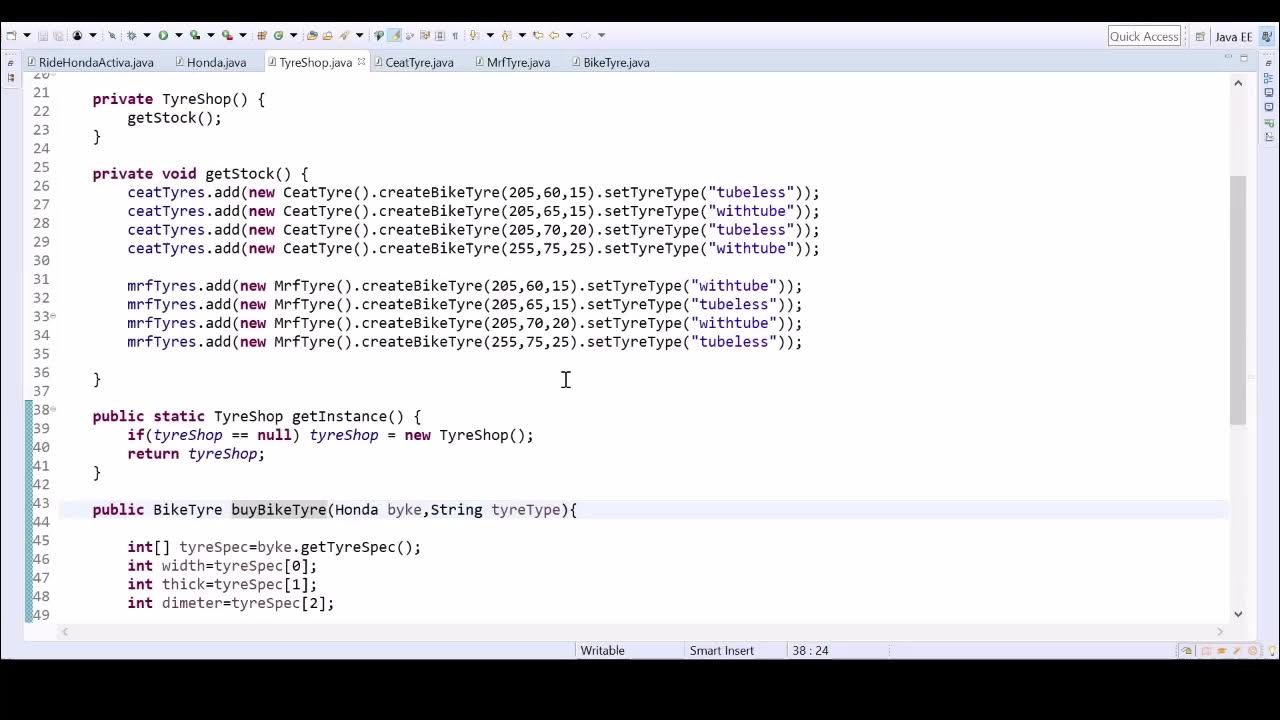This screenshot has width=1280, height=720.
Task: Click the Forward navigation arrow
Action: [585, 35]
